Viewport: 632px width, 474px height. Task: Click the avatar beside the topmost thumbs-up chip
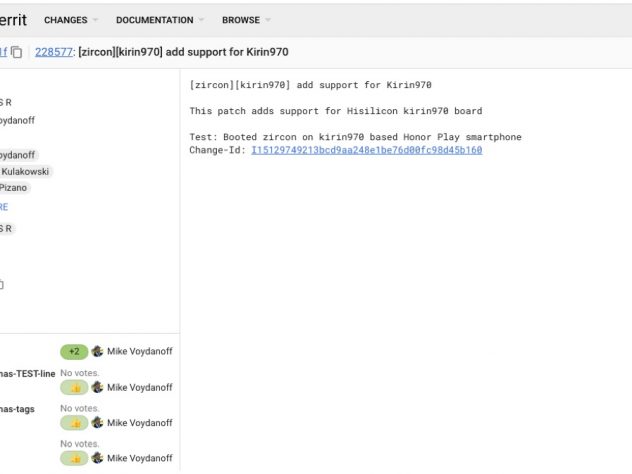(x=98, y=387)
